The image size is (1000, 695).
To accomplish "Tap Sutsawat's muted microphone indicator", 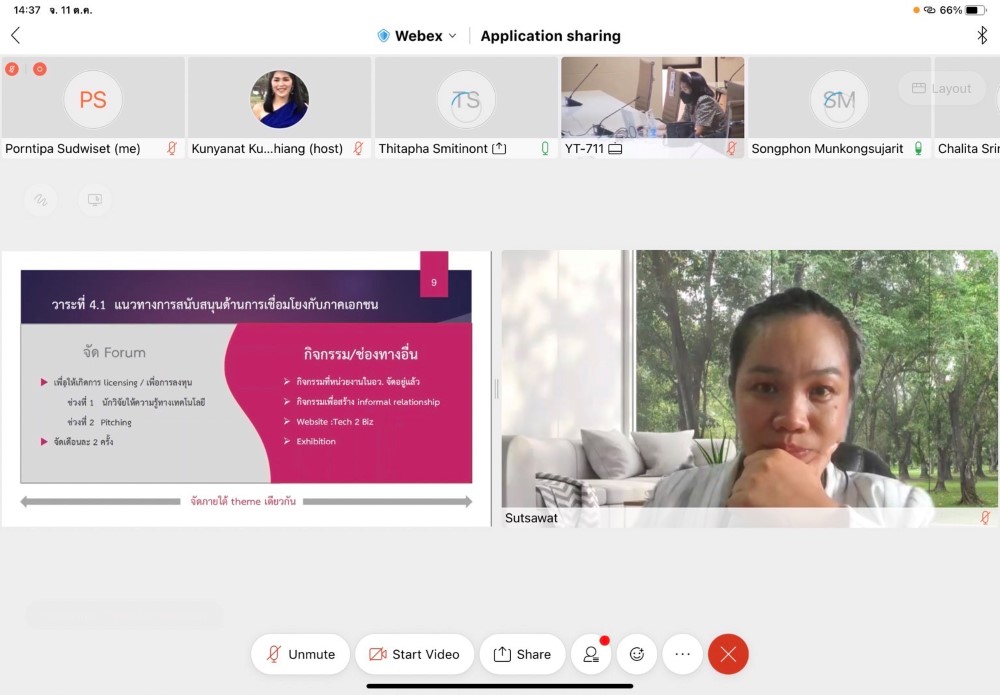I will 985,518.
